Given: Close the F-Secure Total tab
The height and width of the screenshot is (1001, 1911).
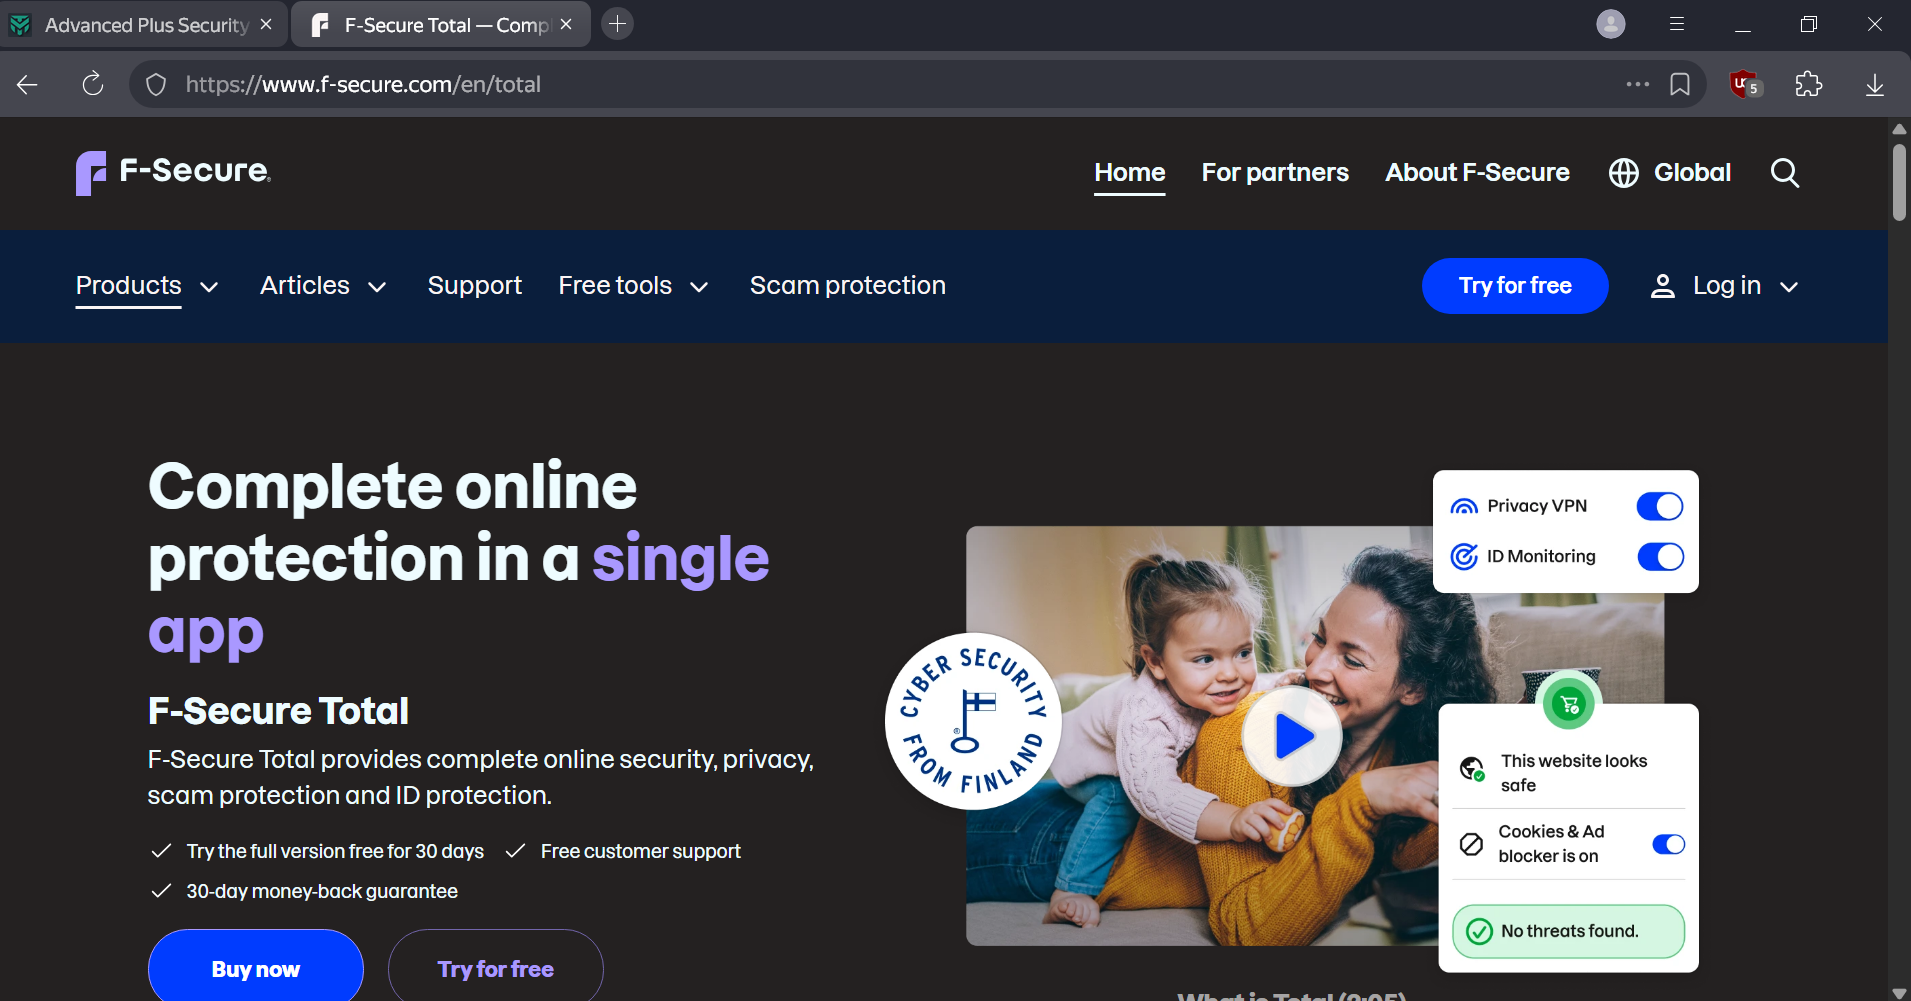Looking at the screenshot, I should [x=566, y=24].
